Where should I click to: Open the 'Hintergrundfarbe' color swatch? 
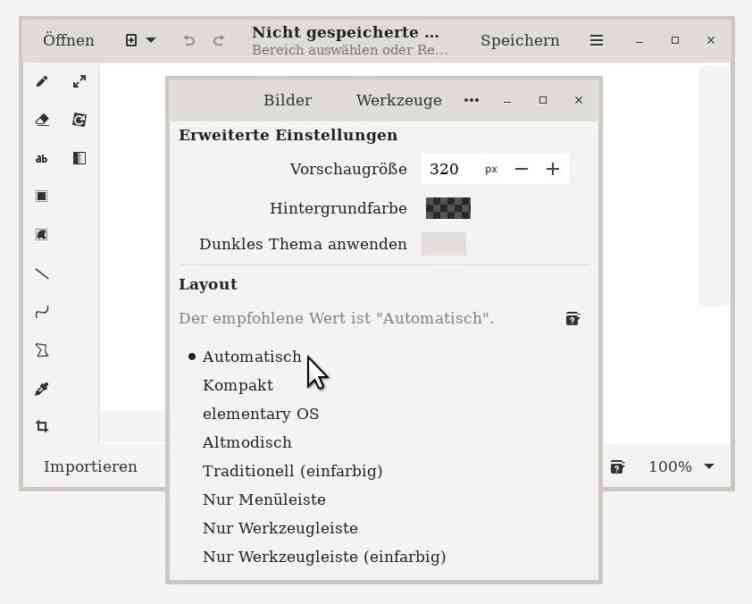(448, 208)
